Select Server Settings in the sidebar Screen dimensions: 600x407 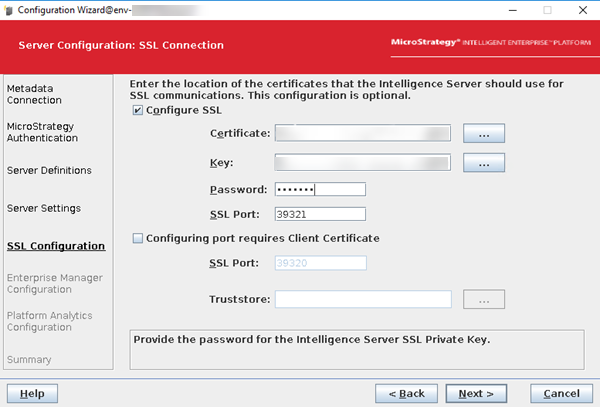[x=43, y=208]
